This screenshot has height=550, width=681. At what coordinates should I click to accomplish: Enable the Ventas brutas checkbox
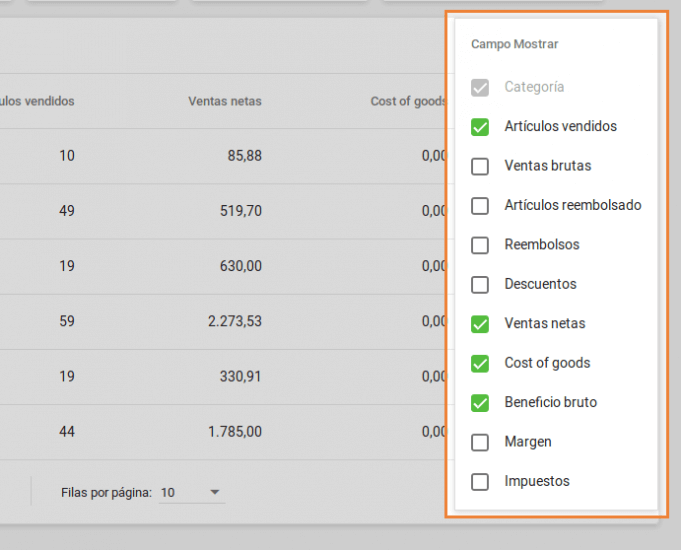point(480,166)
